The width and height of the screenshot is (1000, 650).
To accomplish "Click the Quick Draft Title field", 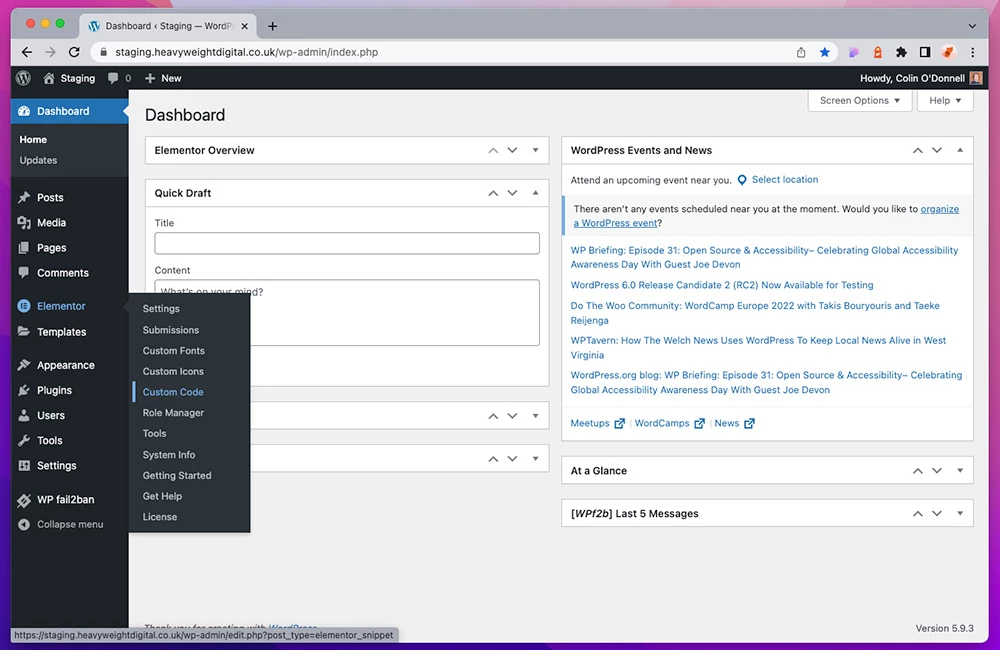I will 347,243.
